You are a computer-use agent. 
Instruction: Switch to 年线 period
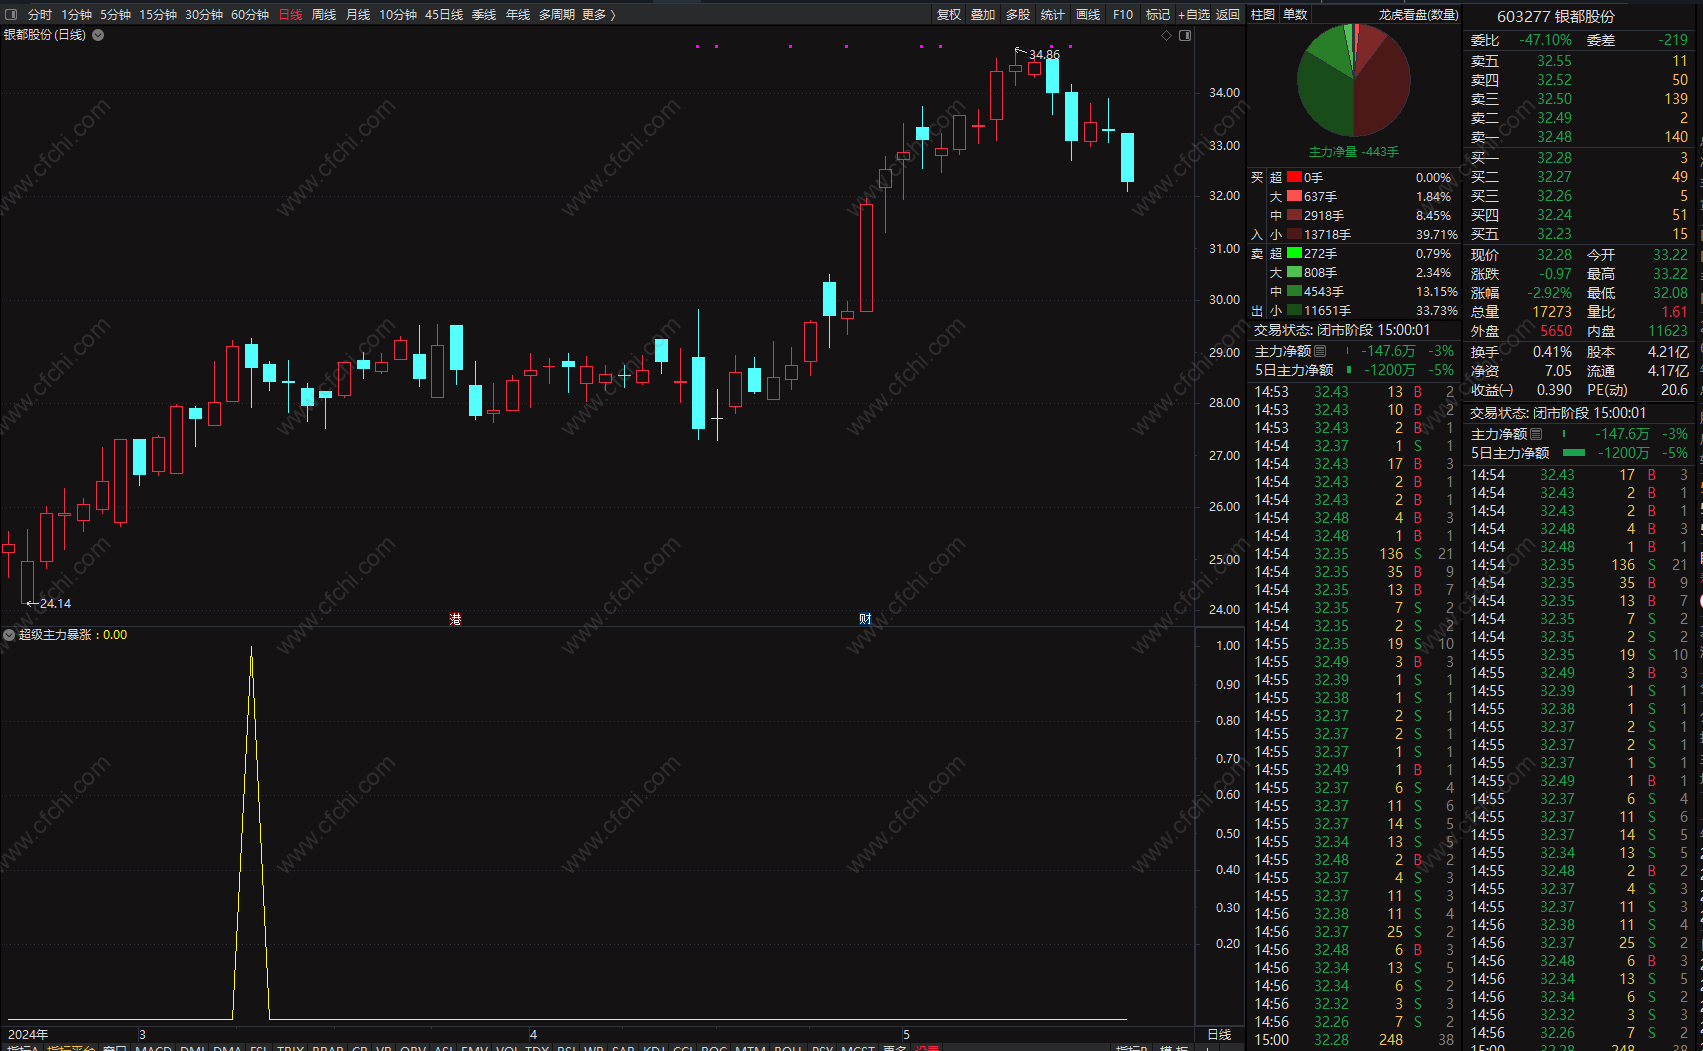(518, 15)
